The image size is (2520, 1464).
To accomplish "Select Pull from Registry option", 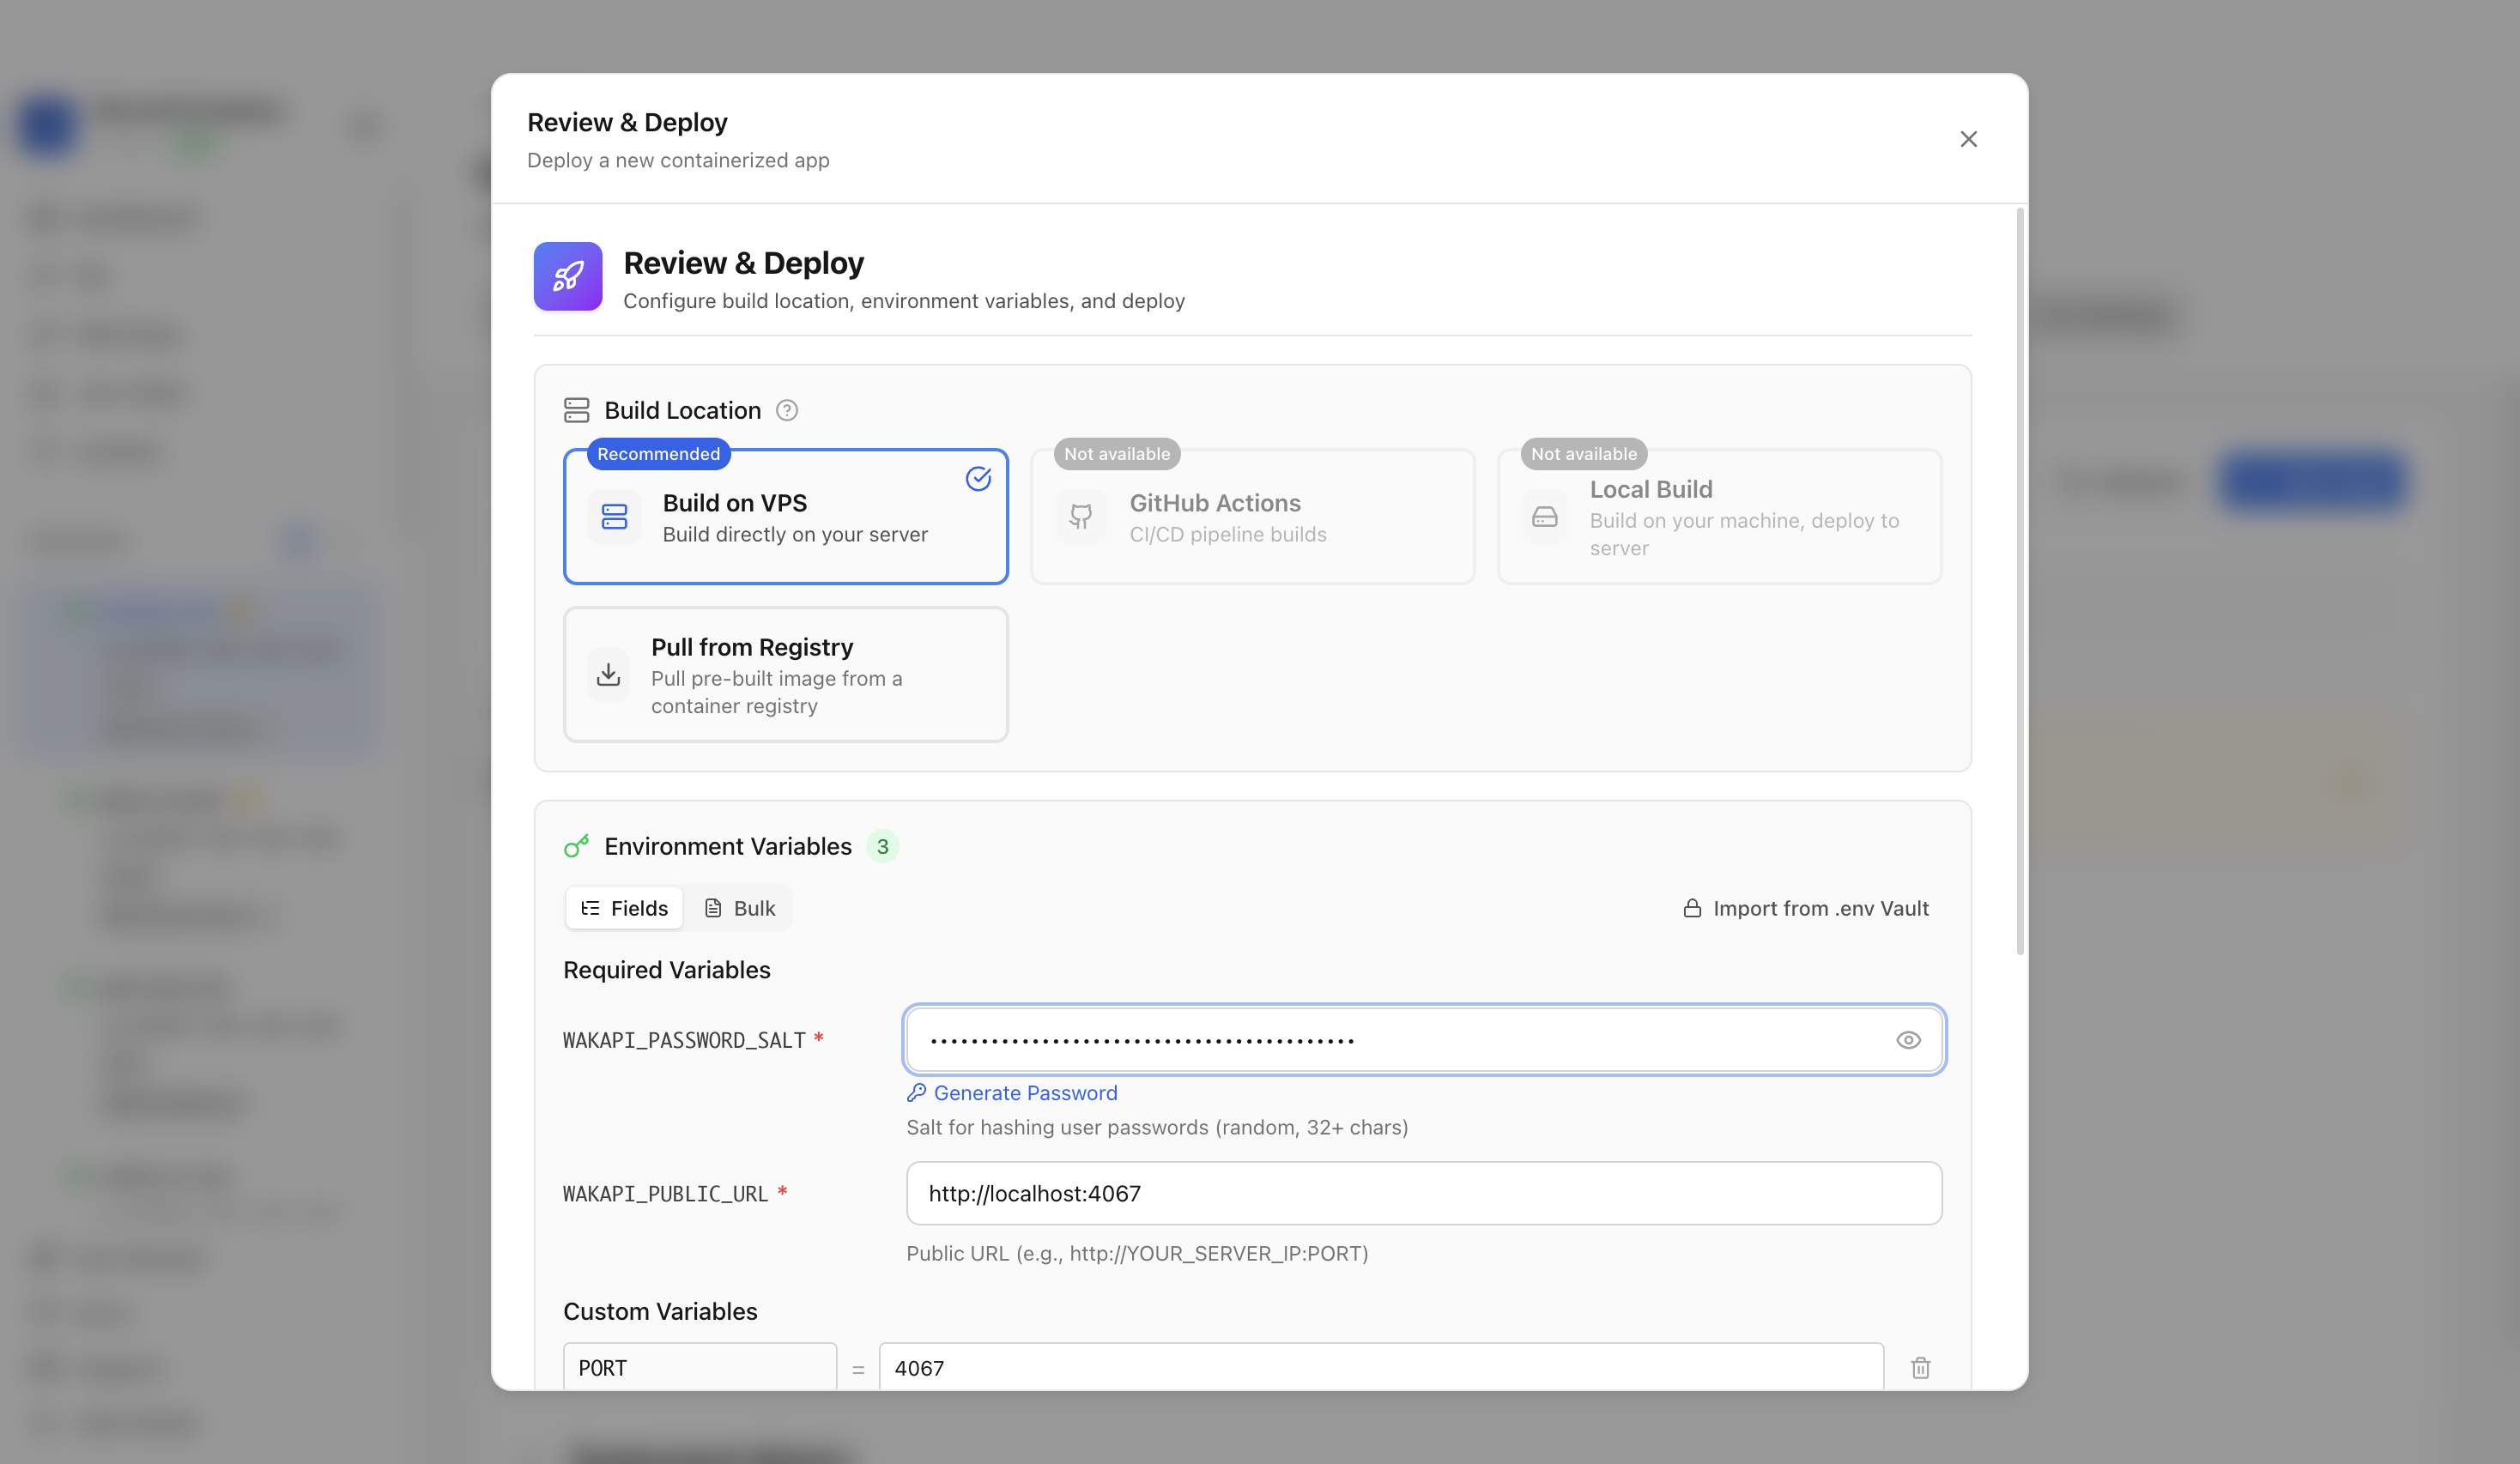I will [x=786, y=675].
